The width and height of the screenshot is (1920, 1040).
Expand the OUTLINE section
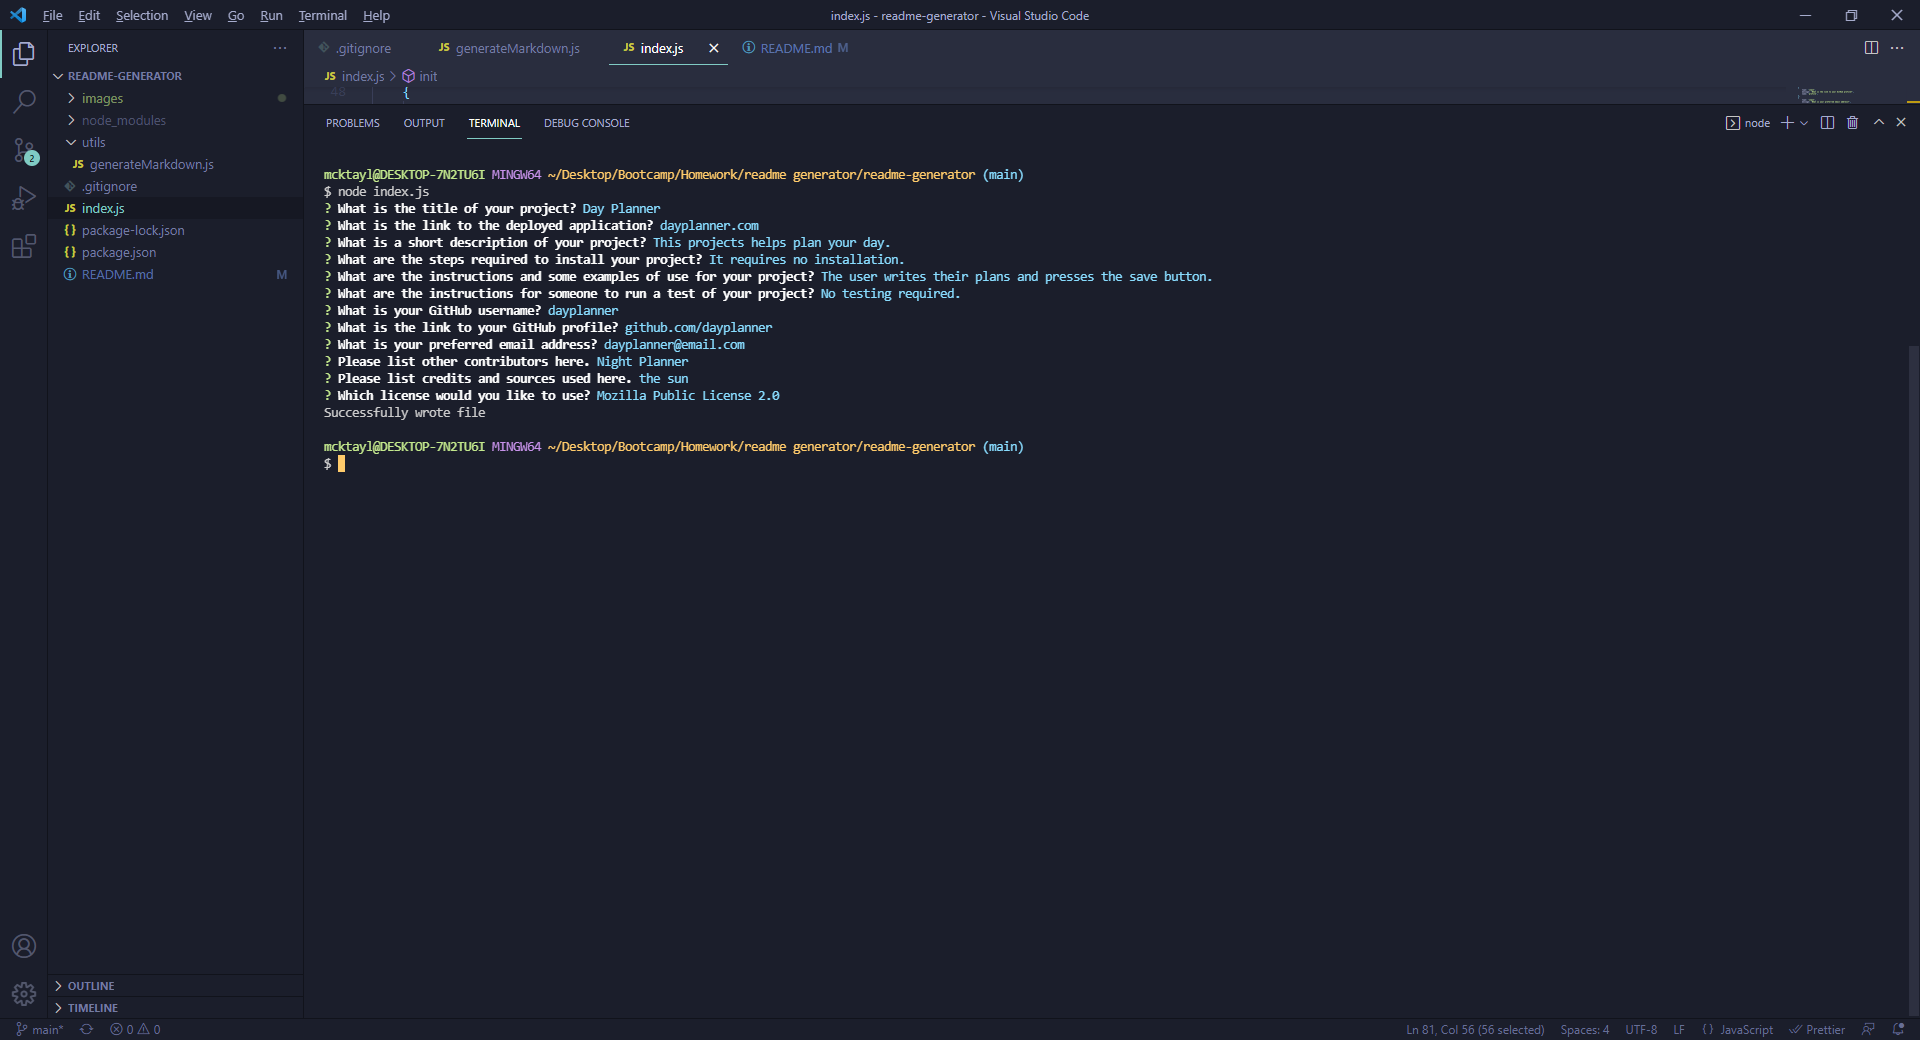90,986
